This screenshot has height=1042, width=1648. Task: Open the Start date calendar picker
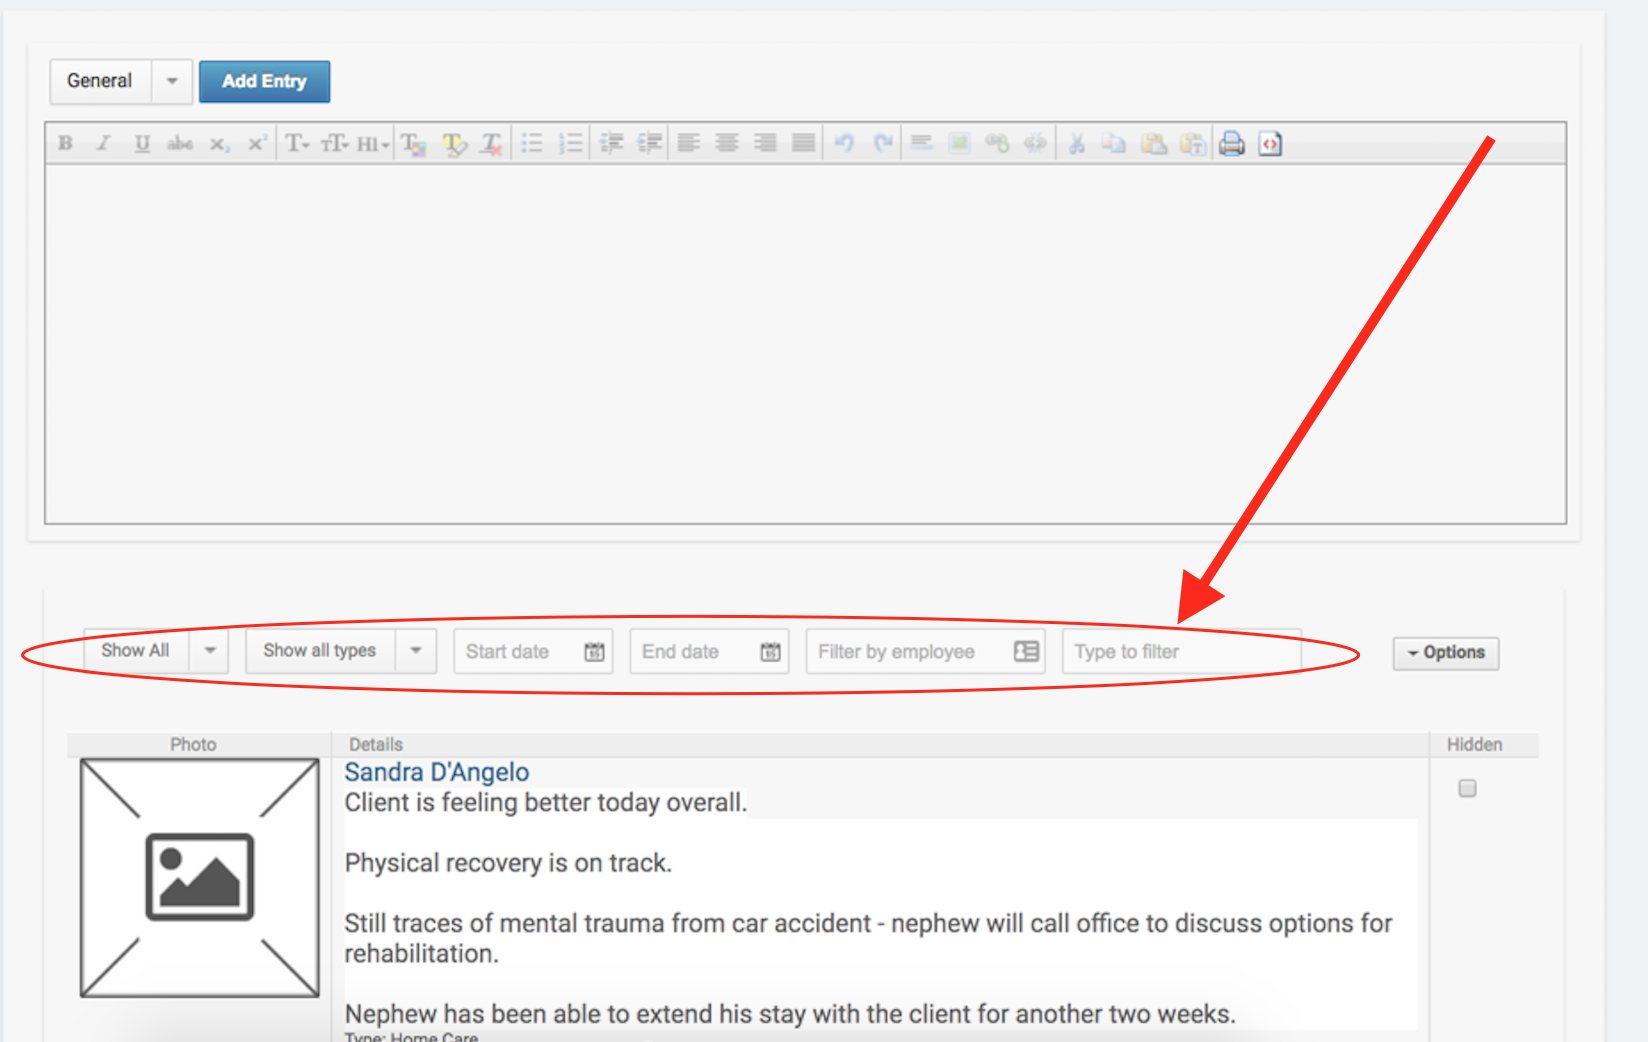[x=594, y=652]
